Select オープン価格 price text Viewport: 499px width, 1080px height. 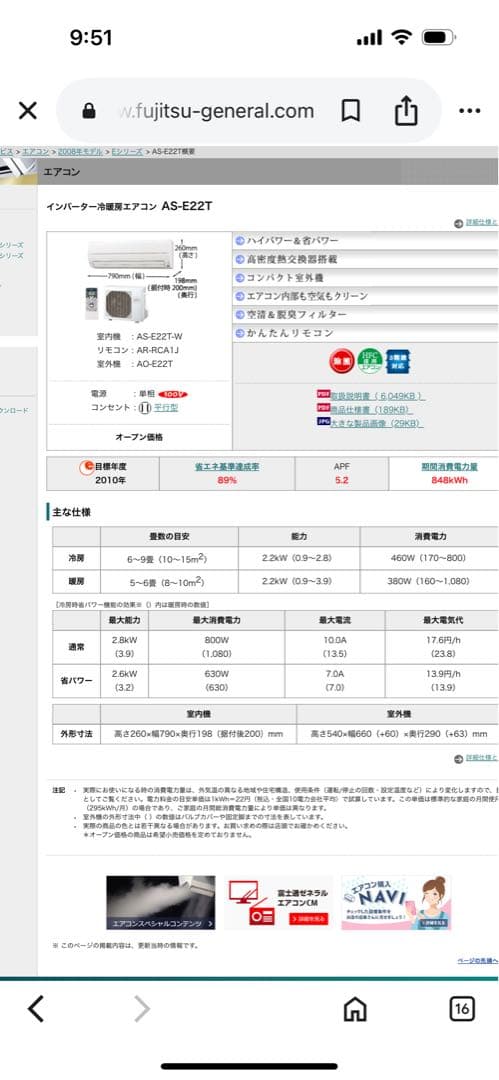(x=139, y=437)
